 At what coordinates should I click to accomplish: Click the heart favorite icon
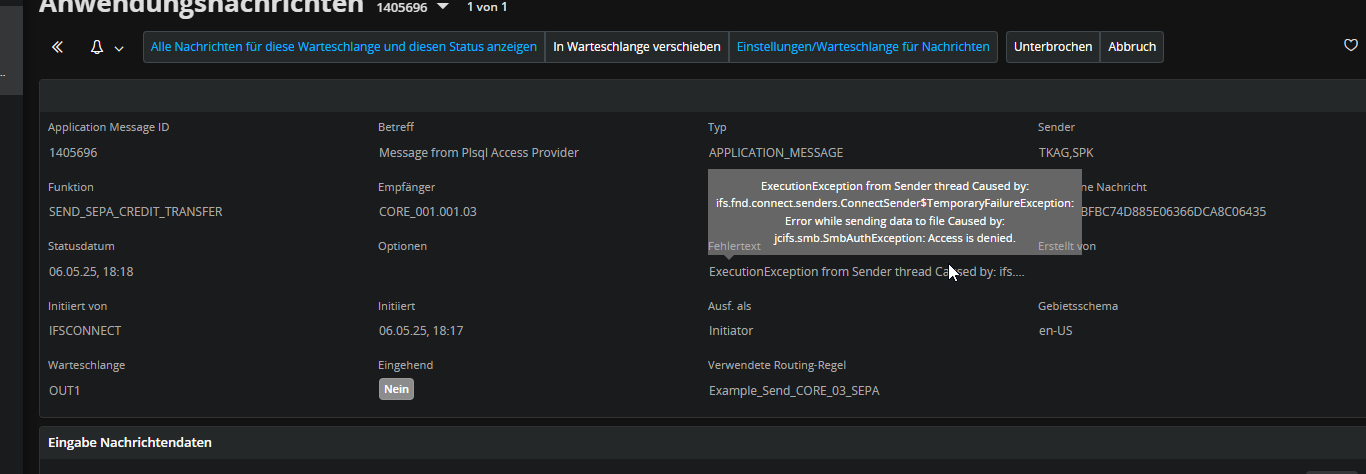[1351, 45]
